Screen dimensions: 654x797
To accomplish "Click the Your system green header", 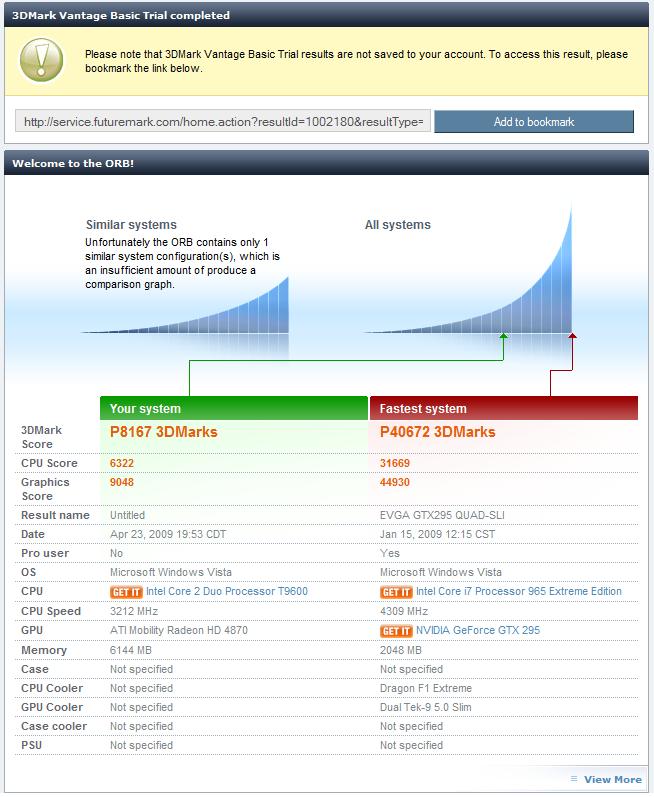I will pos(234,409).
